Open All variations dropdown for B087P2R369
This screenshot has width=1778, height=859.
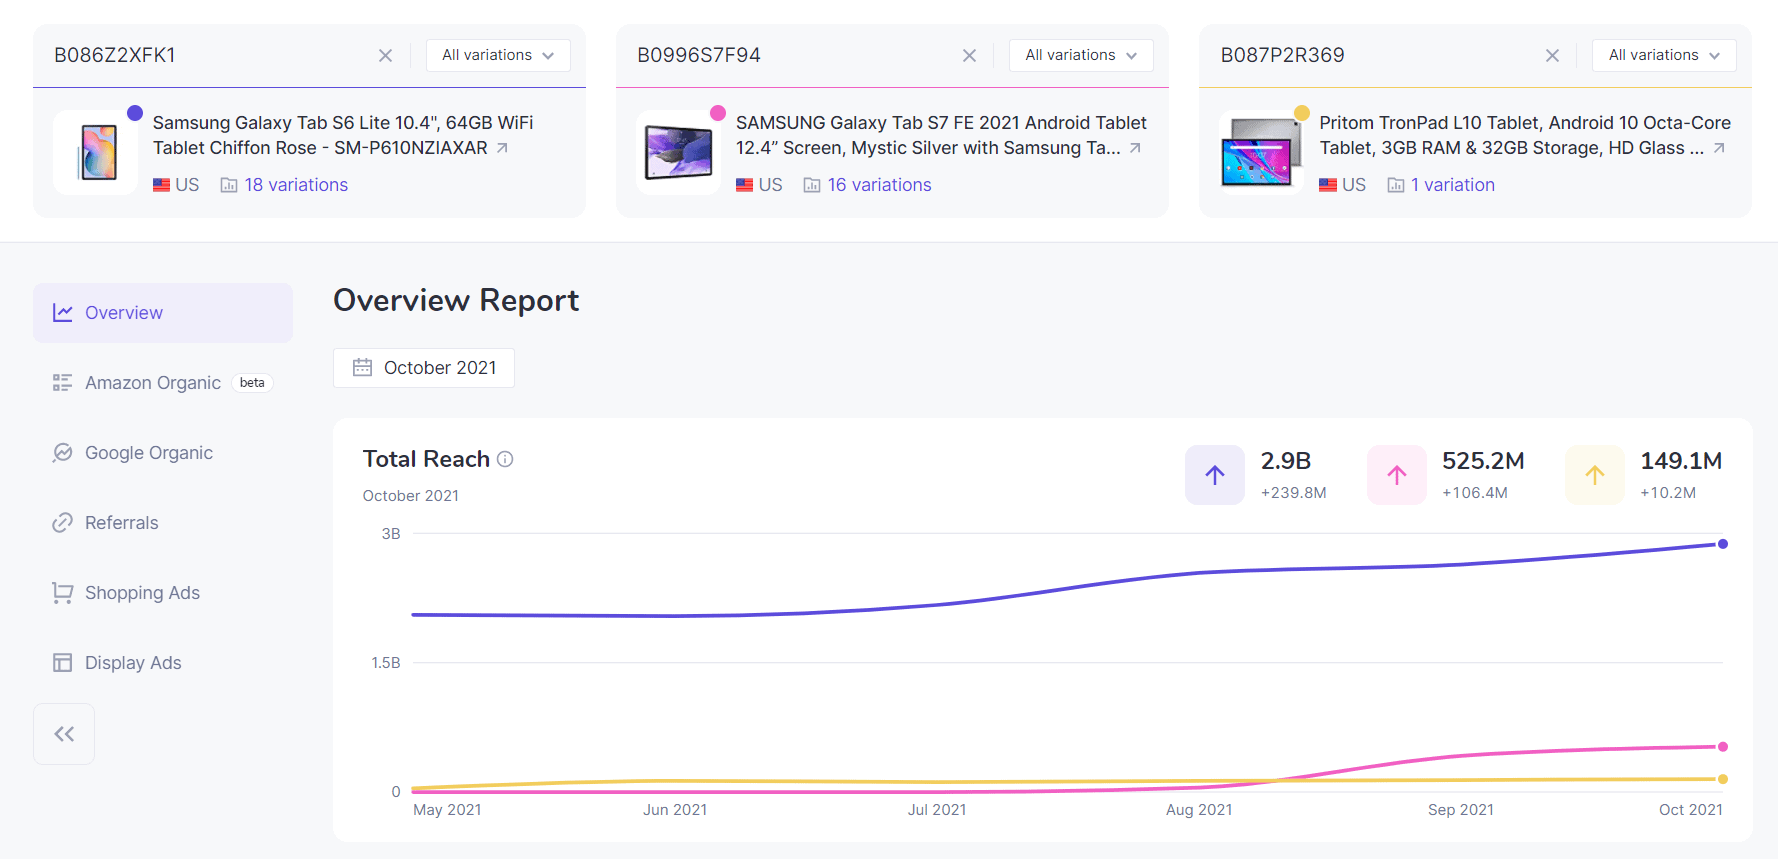tap(1664, 55)
